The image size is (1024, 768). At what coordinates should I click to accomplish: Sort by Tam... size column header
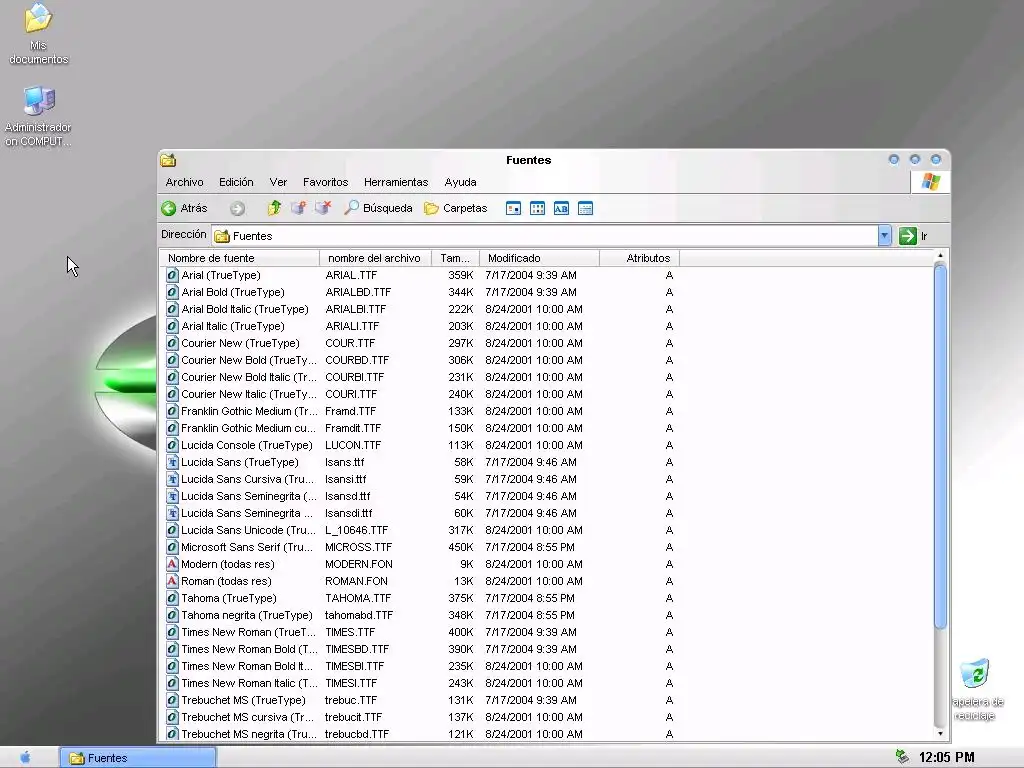455,258
